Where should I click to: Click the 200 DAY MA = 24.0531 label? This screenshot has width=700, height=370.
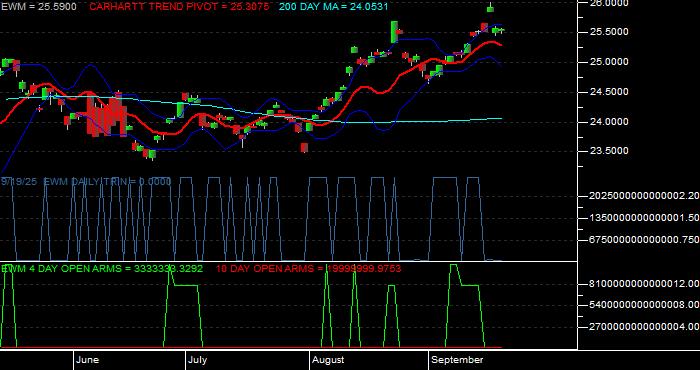(x=333, y=7)
